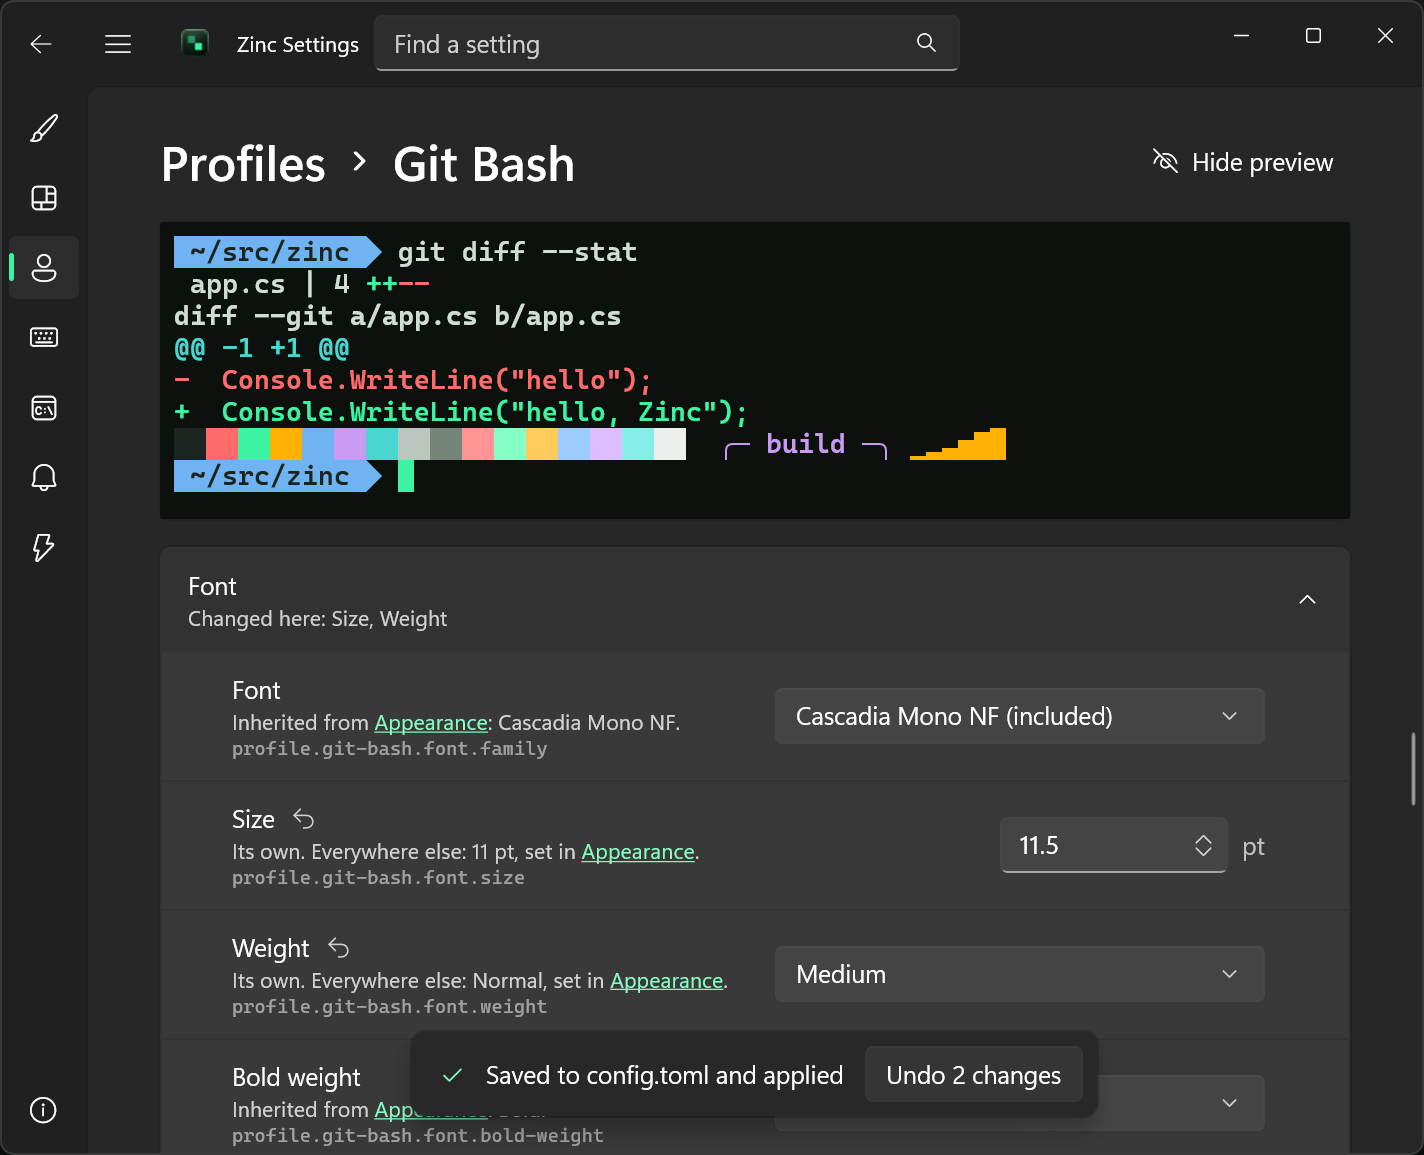Open the Layout panes sidebar icon
The height and width of the screenshot is (1155, 1424).
pyautogui.click(x=44, y=198)
